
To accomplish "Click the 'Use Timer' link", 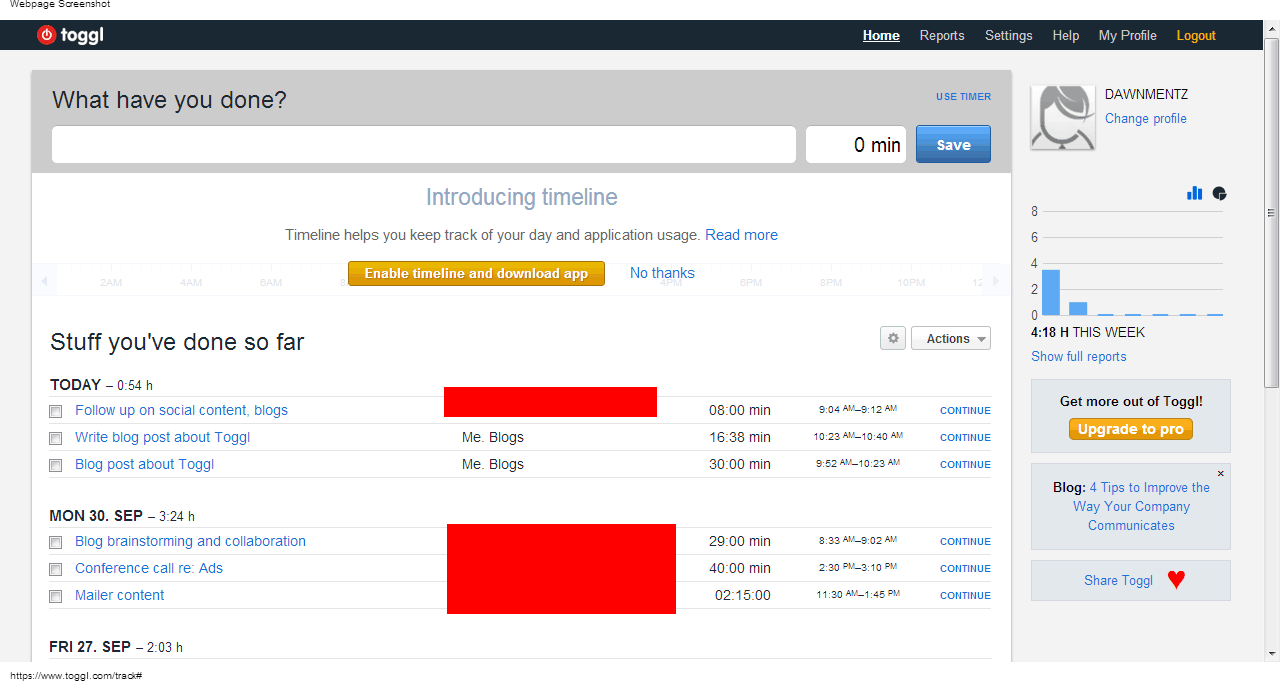I will tap(963, 97).
